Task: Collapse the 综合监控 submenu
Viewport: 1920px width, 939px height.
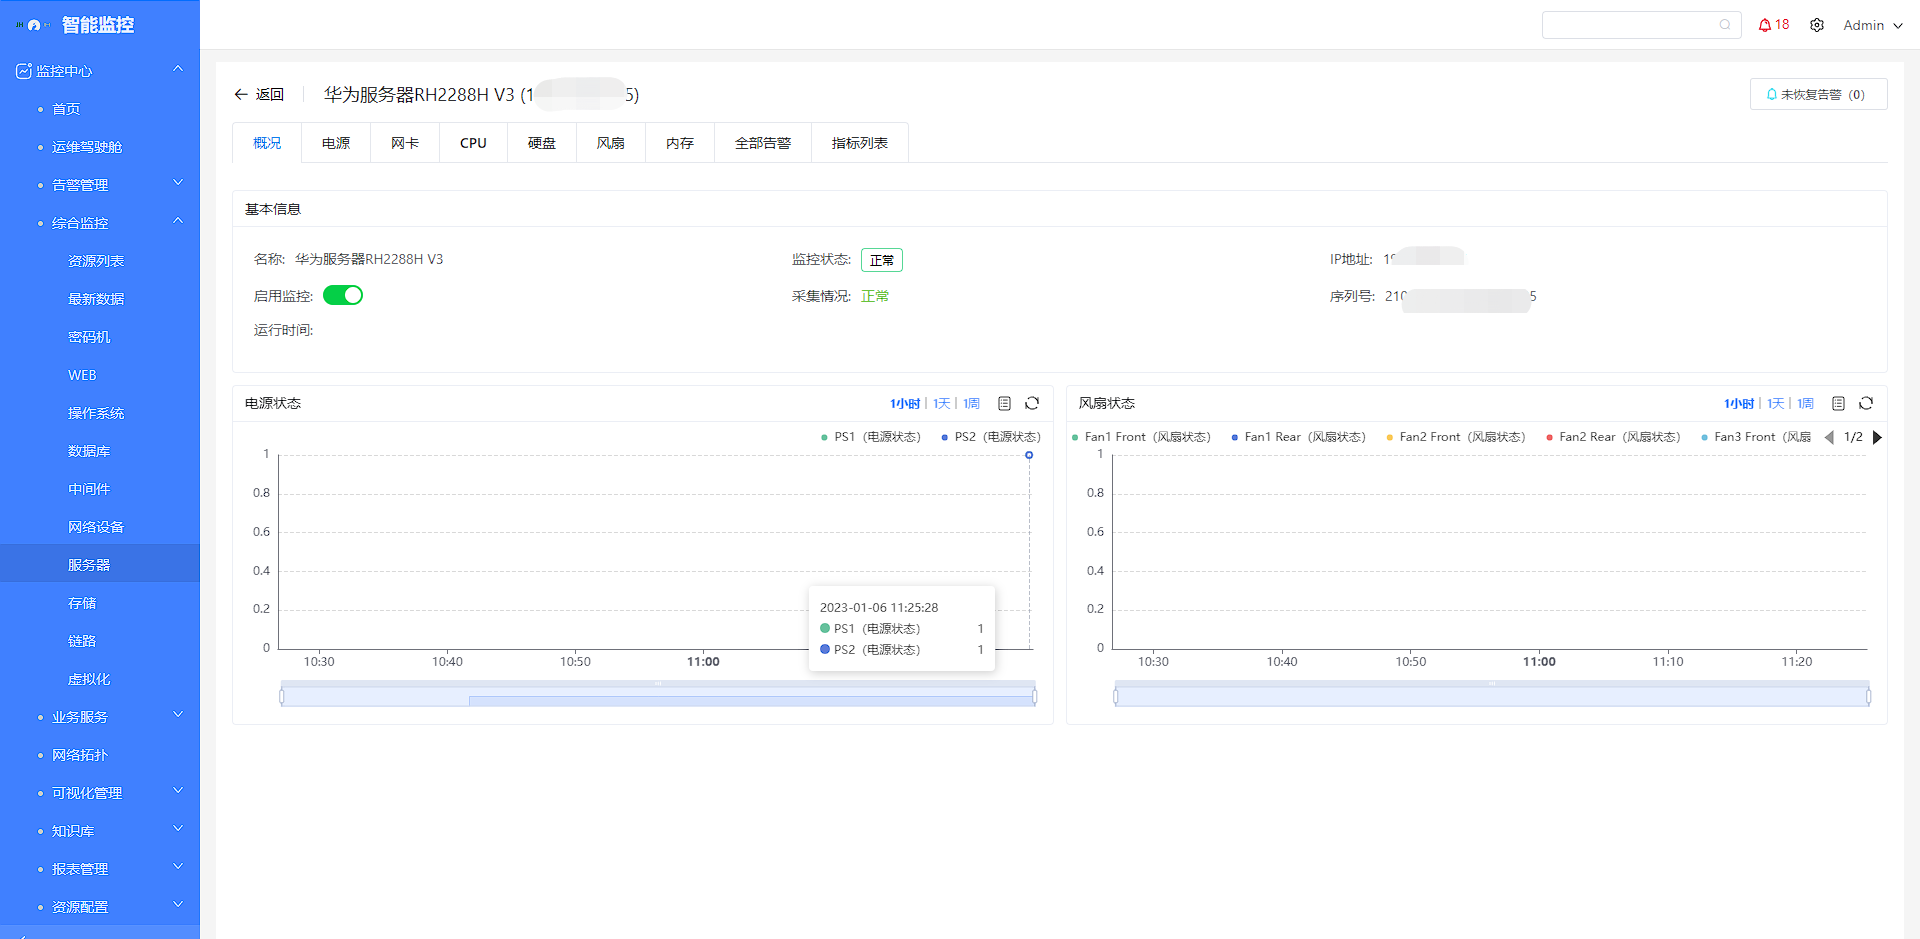Action: (178, 221)
